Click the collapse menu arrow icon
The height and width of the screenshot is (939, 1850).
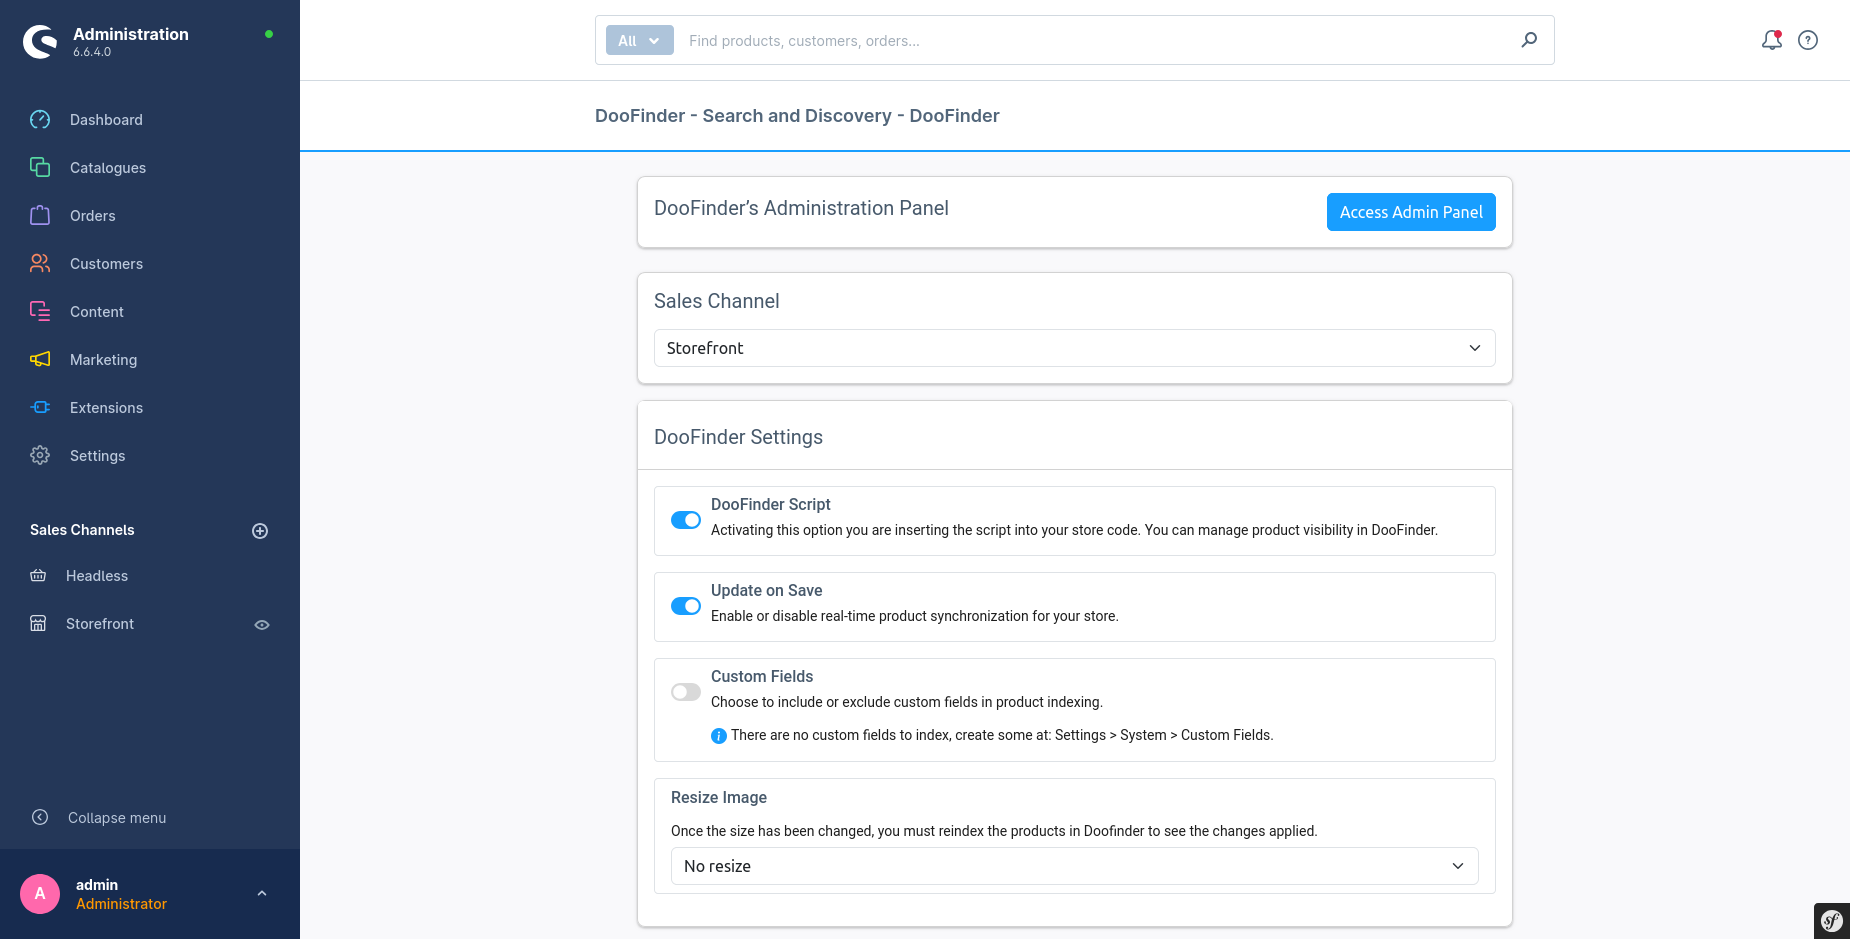[x=40, y=818]
